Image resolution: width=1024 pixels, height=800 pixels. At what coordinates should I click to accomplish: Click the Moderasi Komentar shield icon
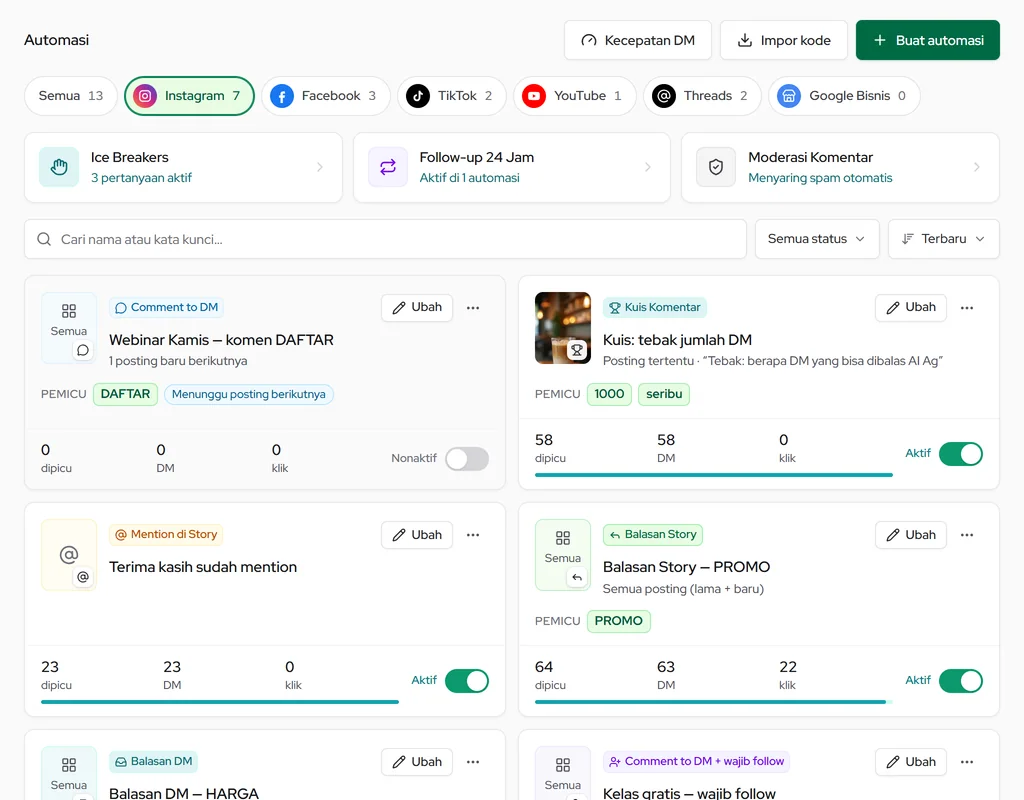[716, 167]
